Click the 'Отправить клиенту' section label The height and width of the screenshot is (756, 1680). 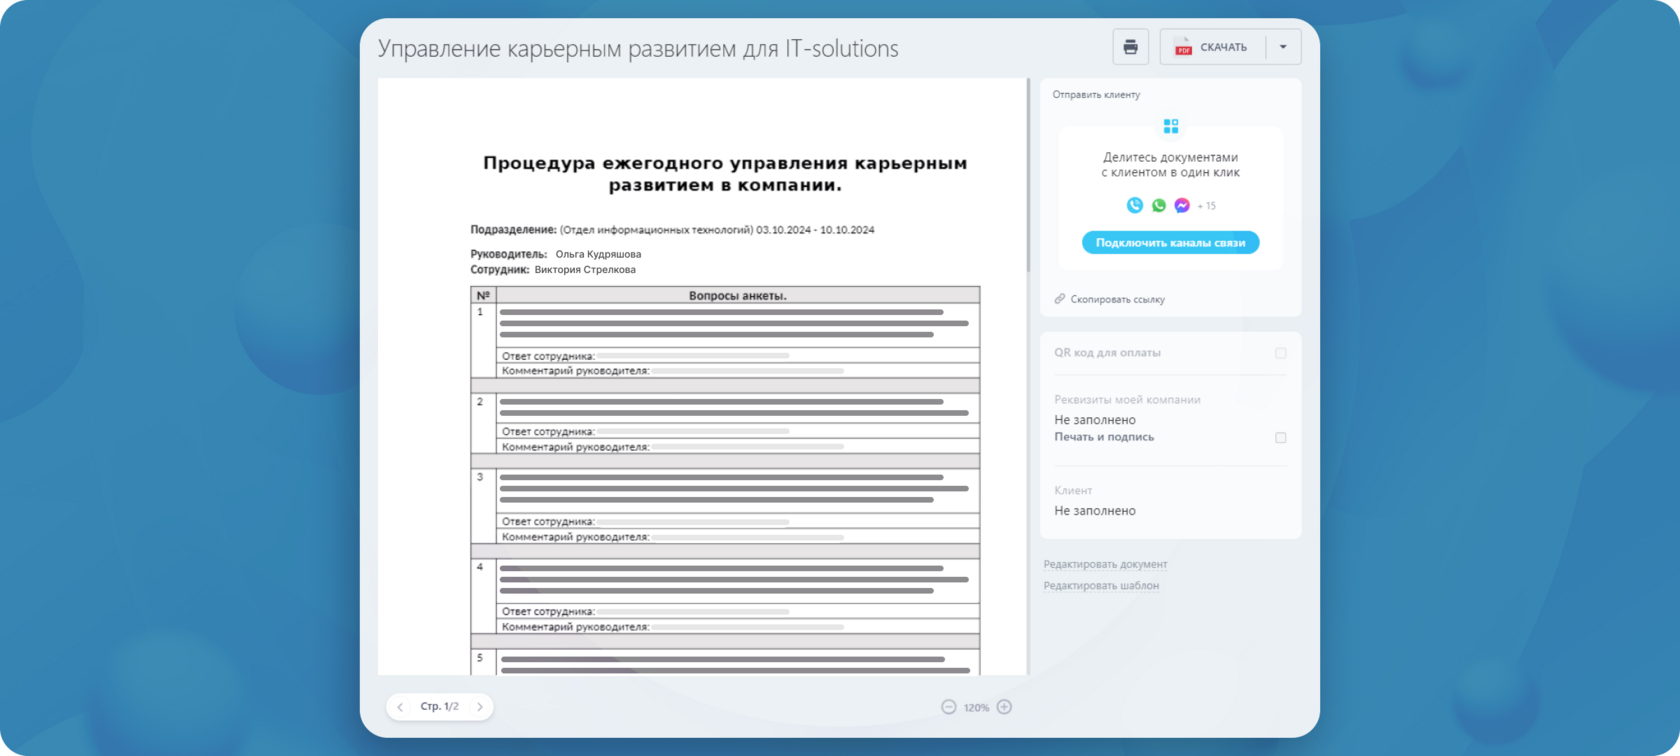click(1096, 95)
